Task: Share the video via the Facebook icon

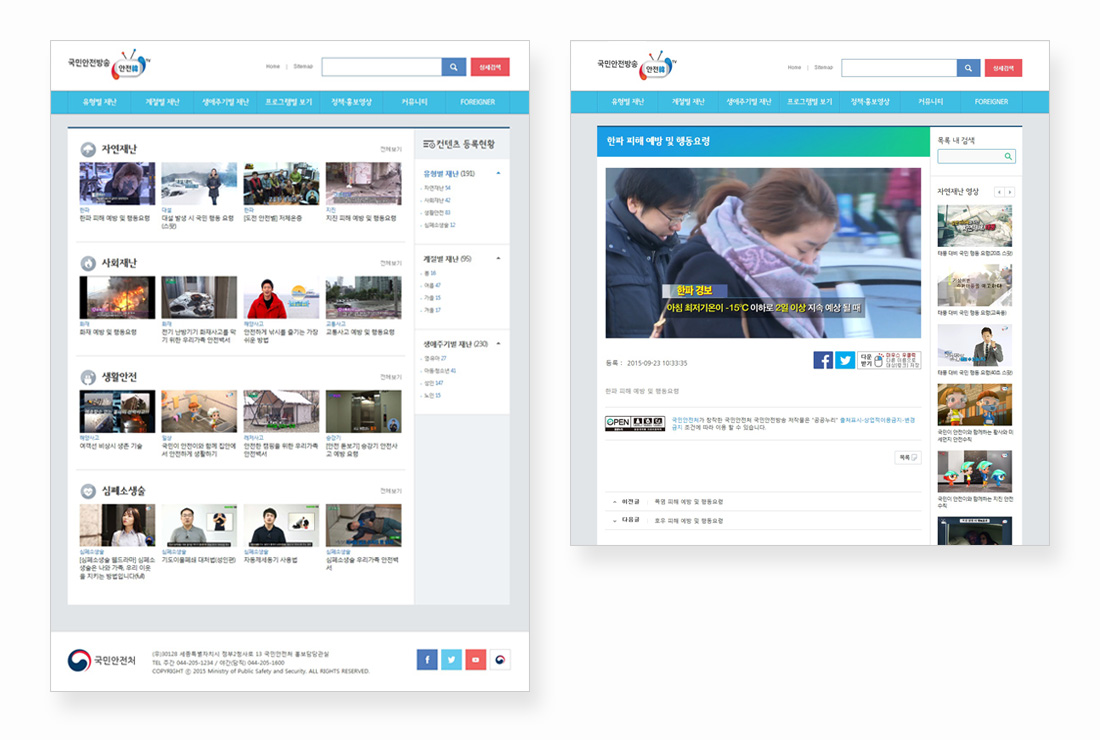Action: tap(823, 361)
